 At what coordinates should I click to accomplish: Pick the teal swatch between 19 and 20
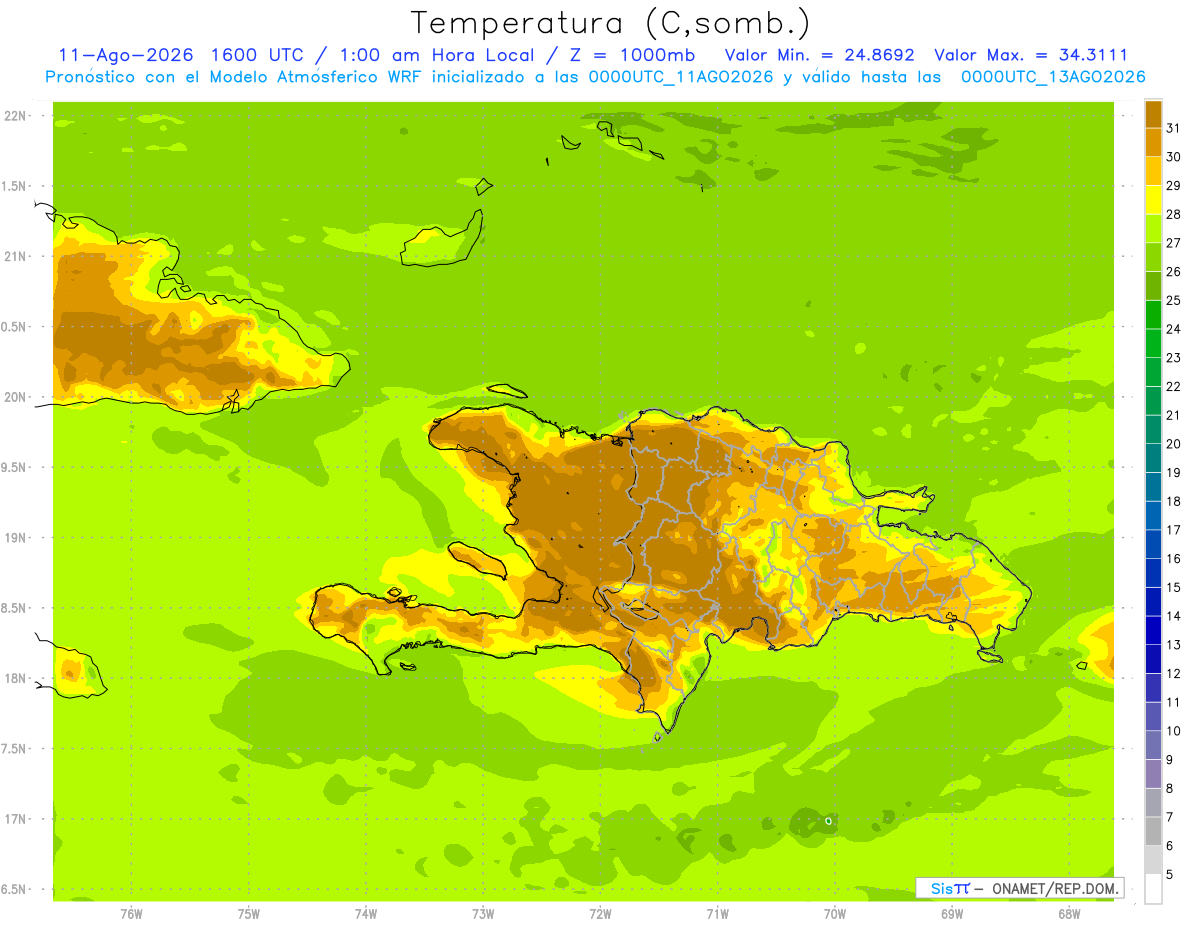1153,459
